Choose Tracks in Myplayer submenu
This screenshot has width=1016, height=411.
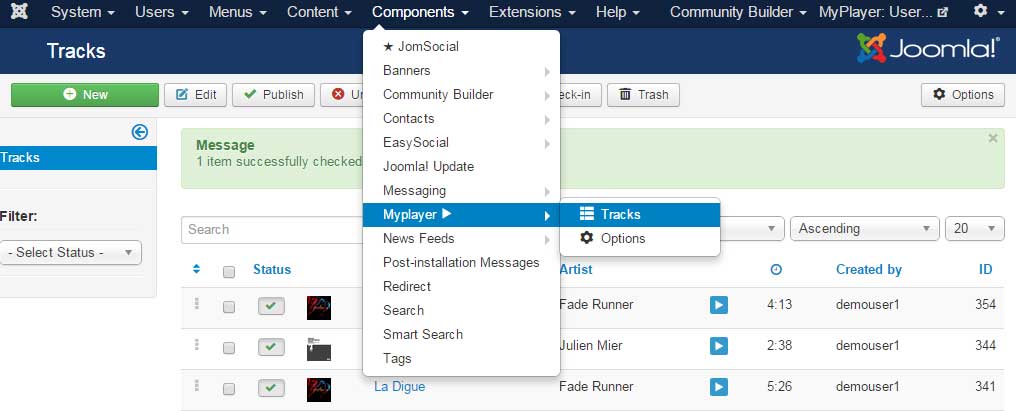640,215
